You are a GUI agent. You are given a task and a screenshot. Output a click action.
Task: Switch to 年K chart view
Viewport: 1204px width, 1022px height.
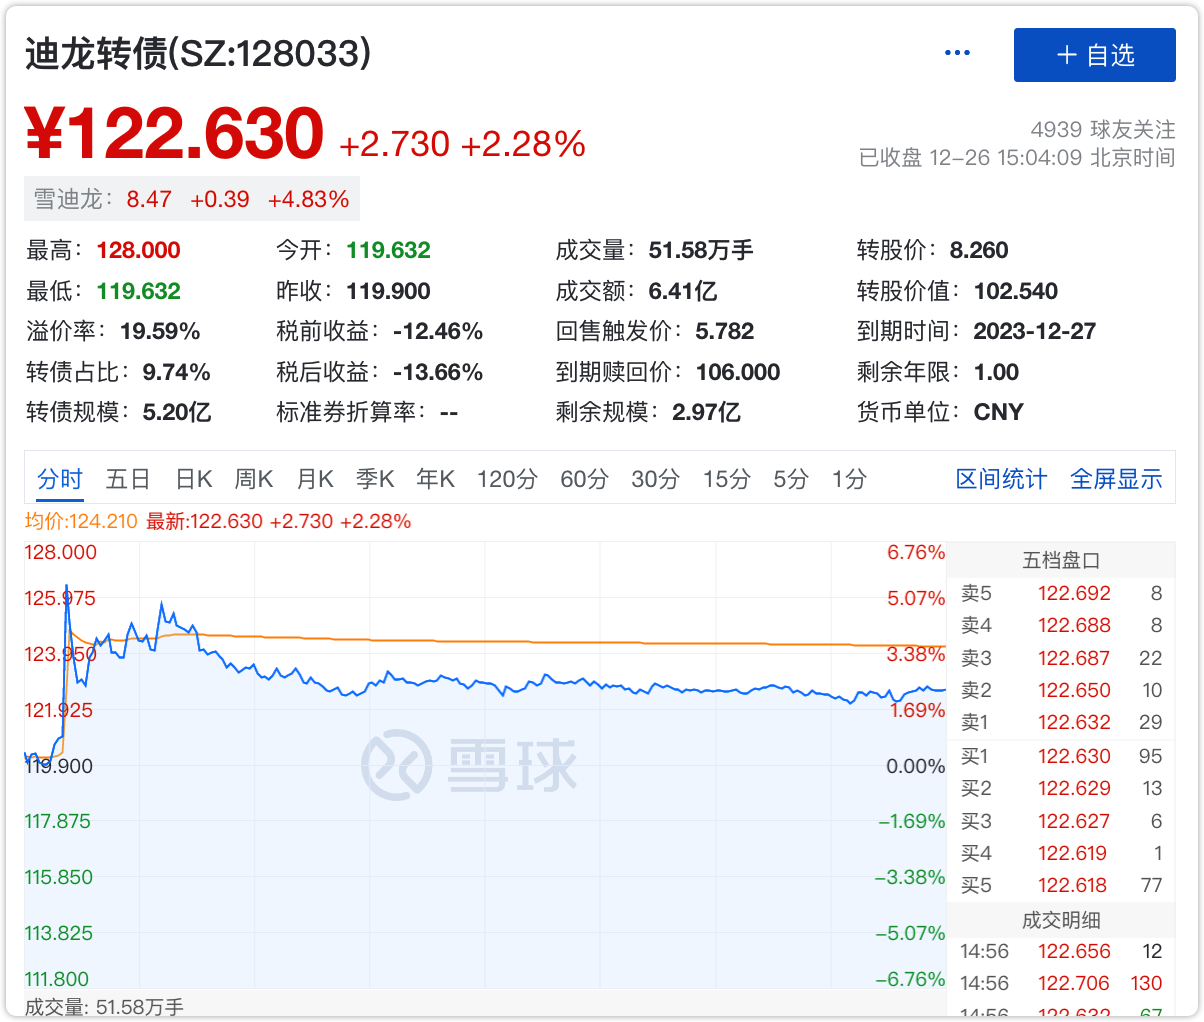(436, 480)
